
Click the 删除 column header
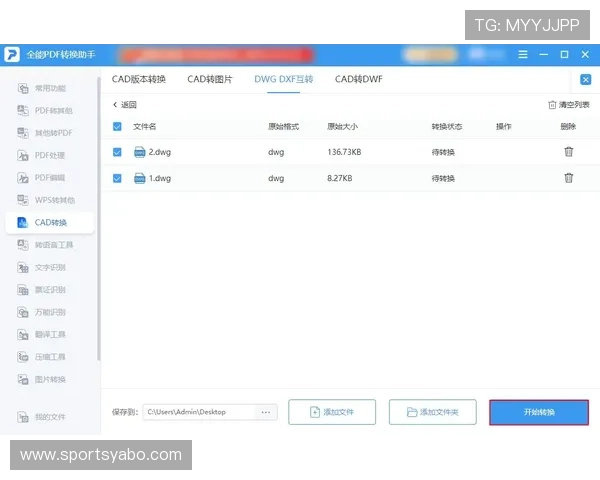pos(568,126)
